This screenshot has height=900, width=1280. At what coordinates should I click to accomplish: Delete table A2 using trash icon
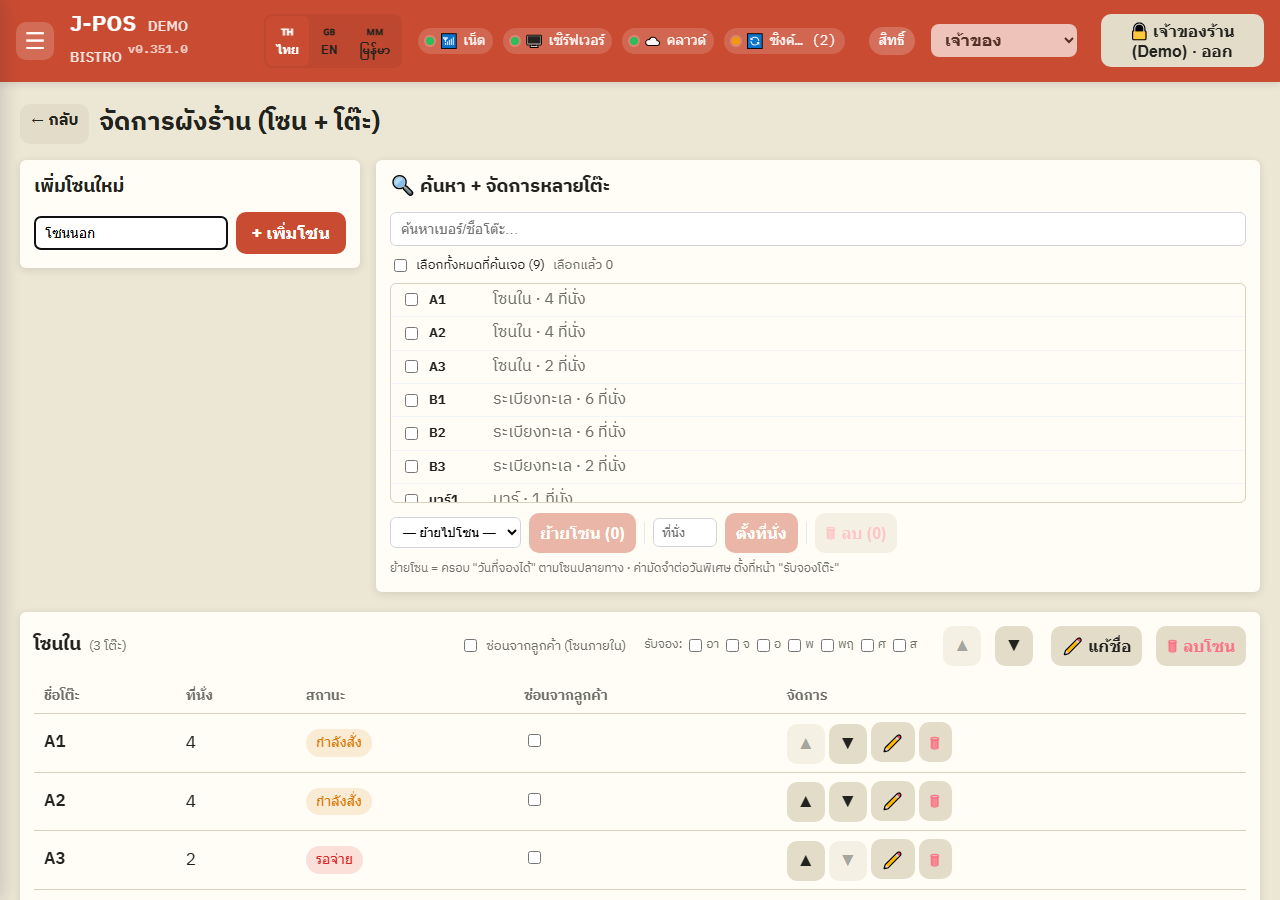tap(935, 801)
